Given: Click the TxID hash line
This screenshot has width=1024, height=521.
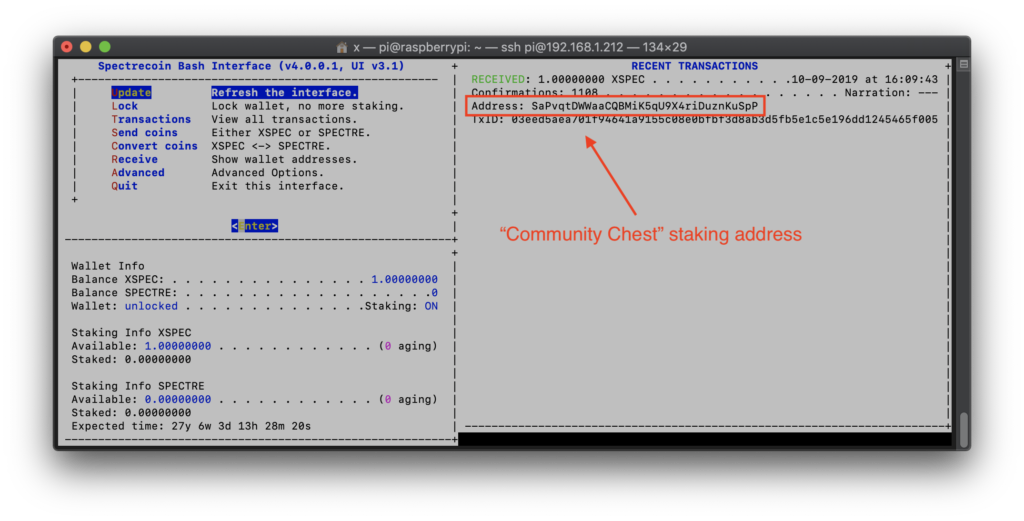Looking at the screenshot, I should coord(705,119).
